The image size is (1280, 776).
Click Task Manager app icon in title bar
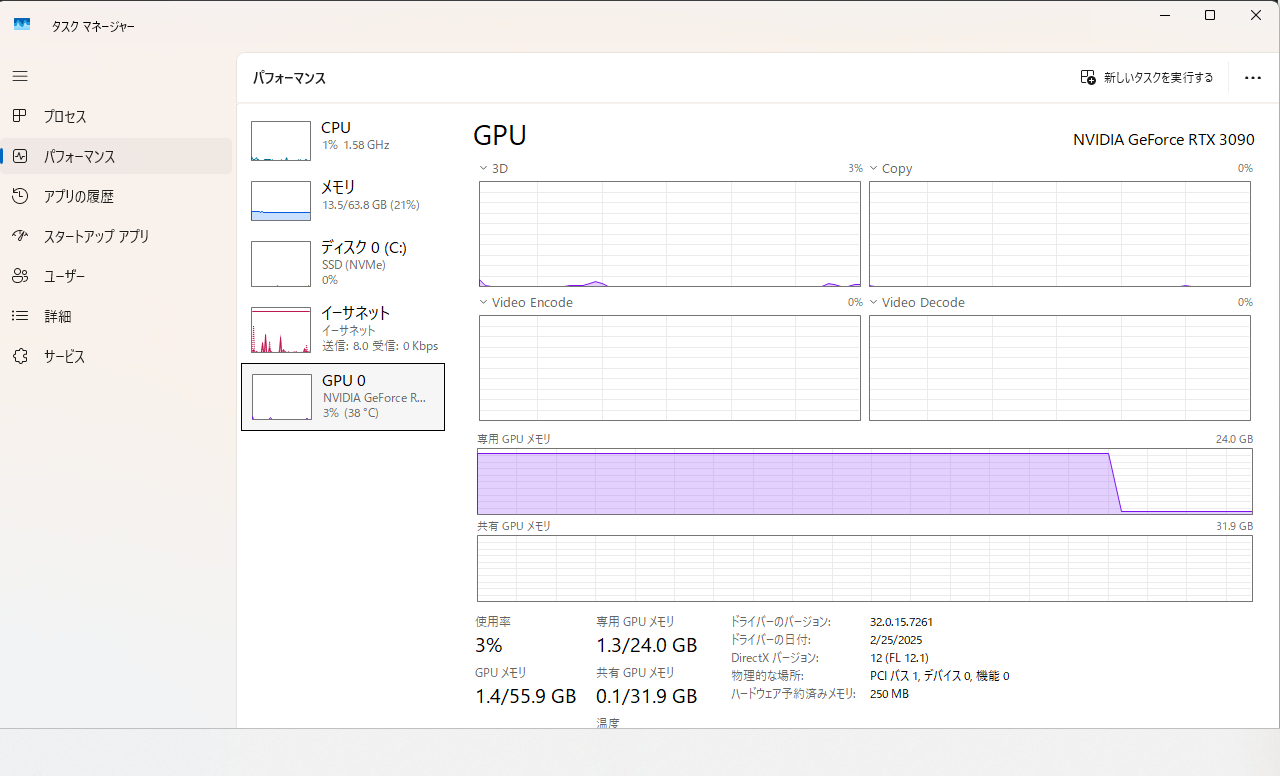click(x=22, y=24)
